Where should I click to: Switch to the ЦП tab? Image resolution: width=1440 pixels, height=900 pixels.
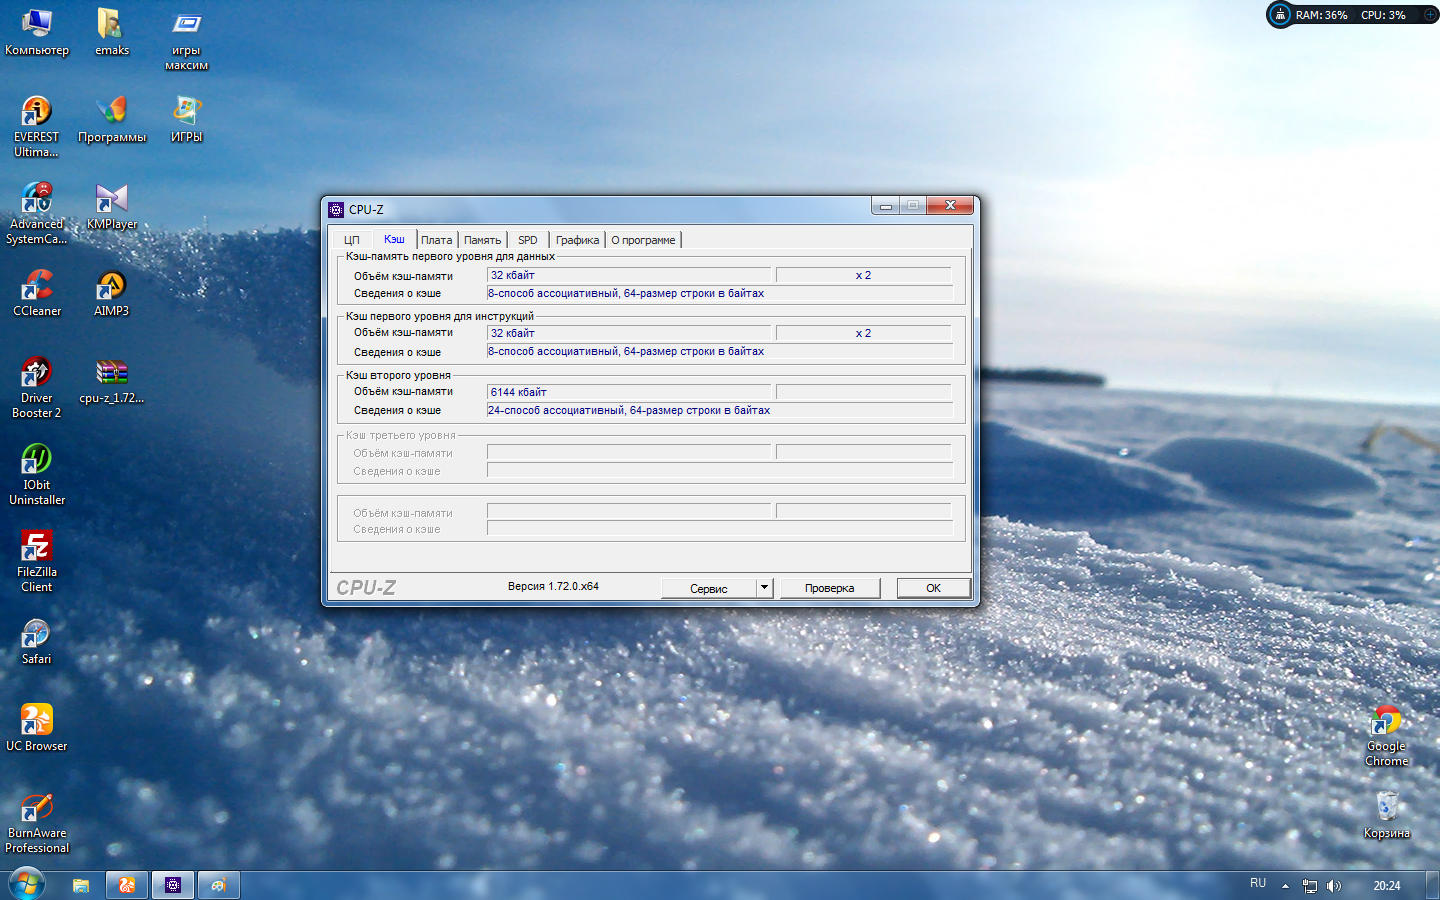tap(352, 240)
